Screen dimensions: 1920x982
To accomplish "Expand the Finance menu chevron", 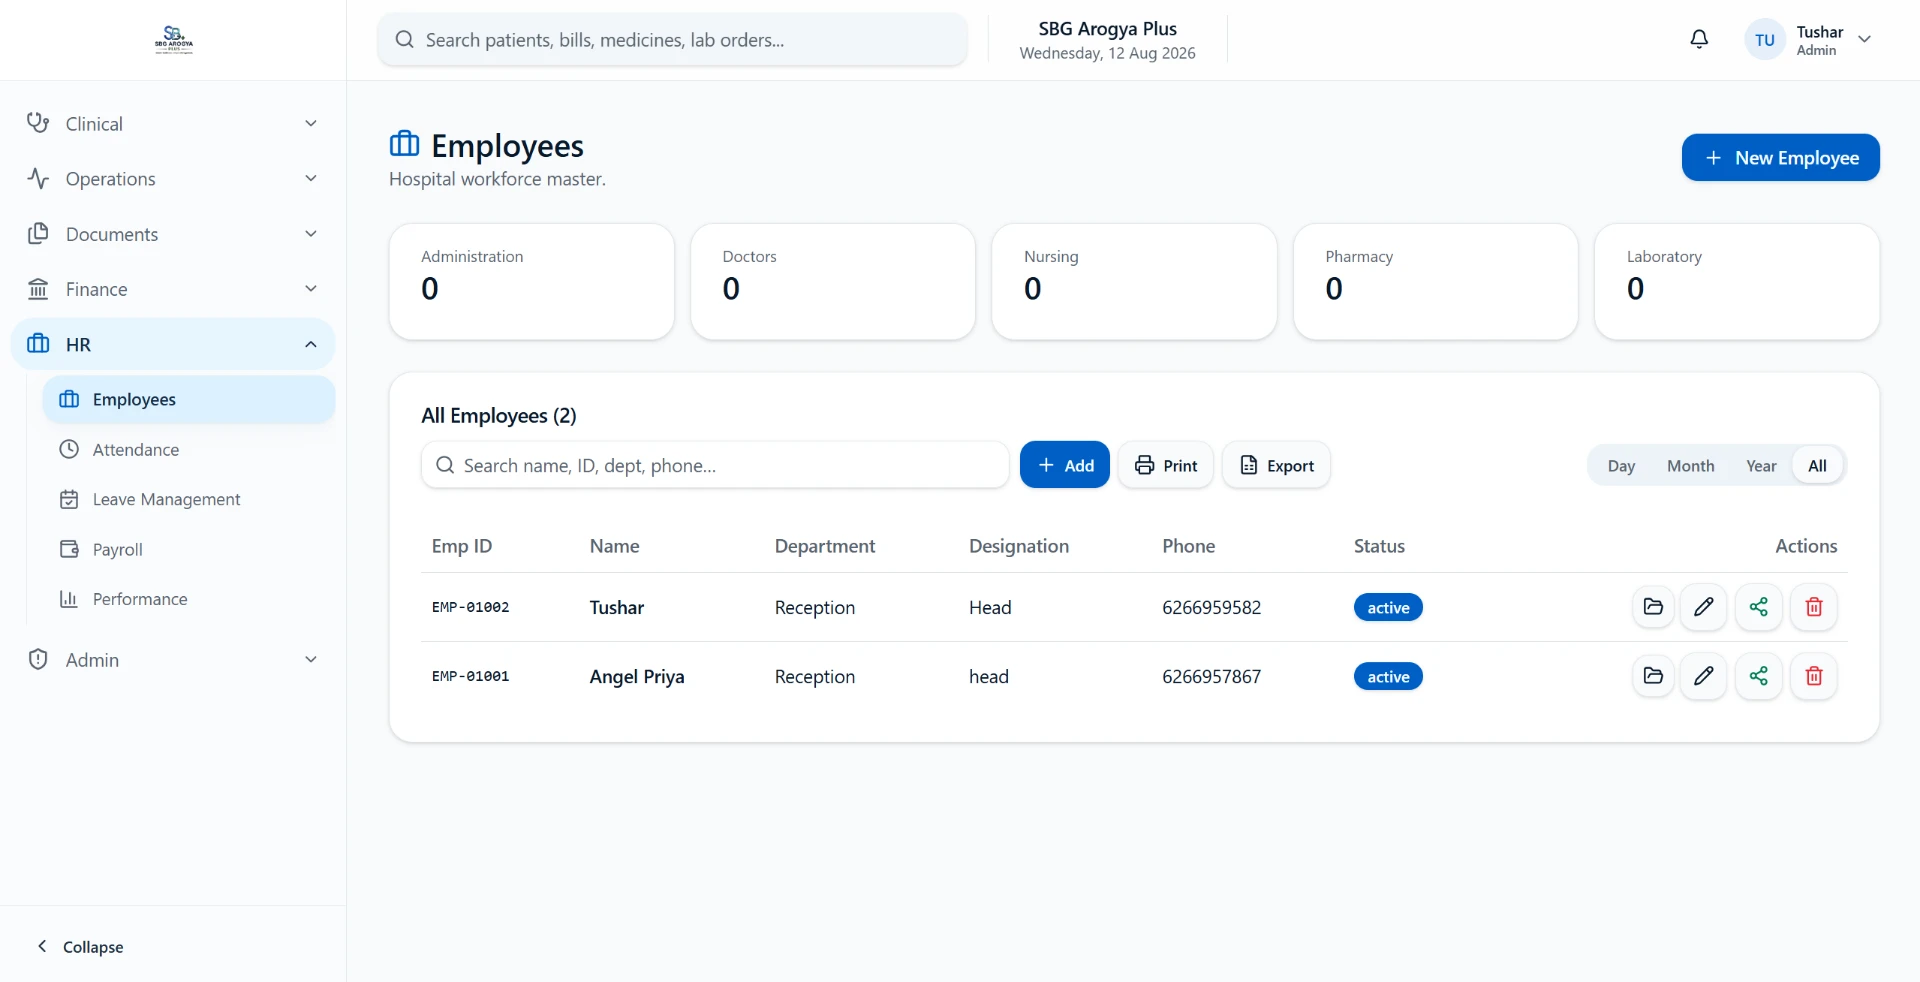I will [x=311, y=288].
